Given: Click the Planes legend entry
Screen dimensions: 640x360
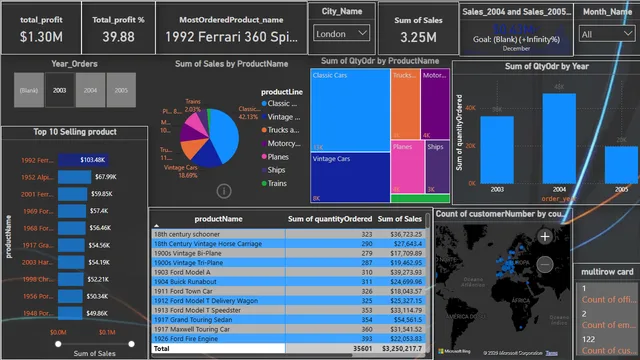Looking at the screenshot, I should (x=275, y=157).
